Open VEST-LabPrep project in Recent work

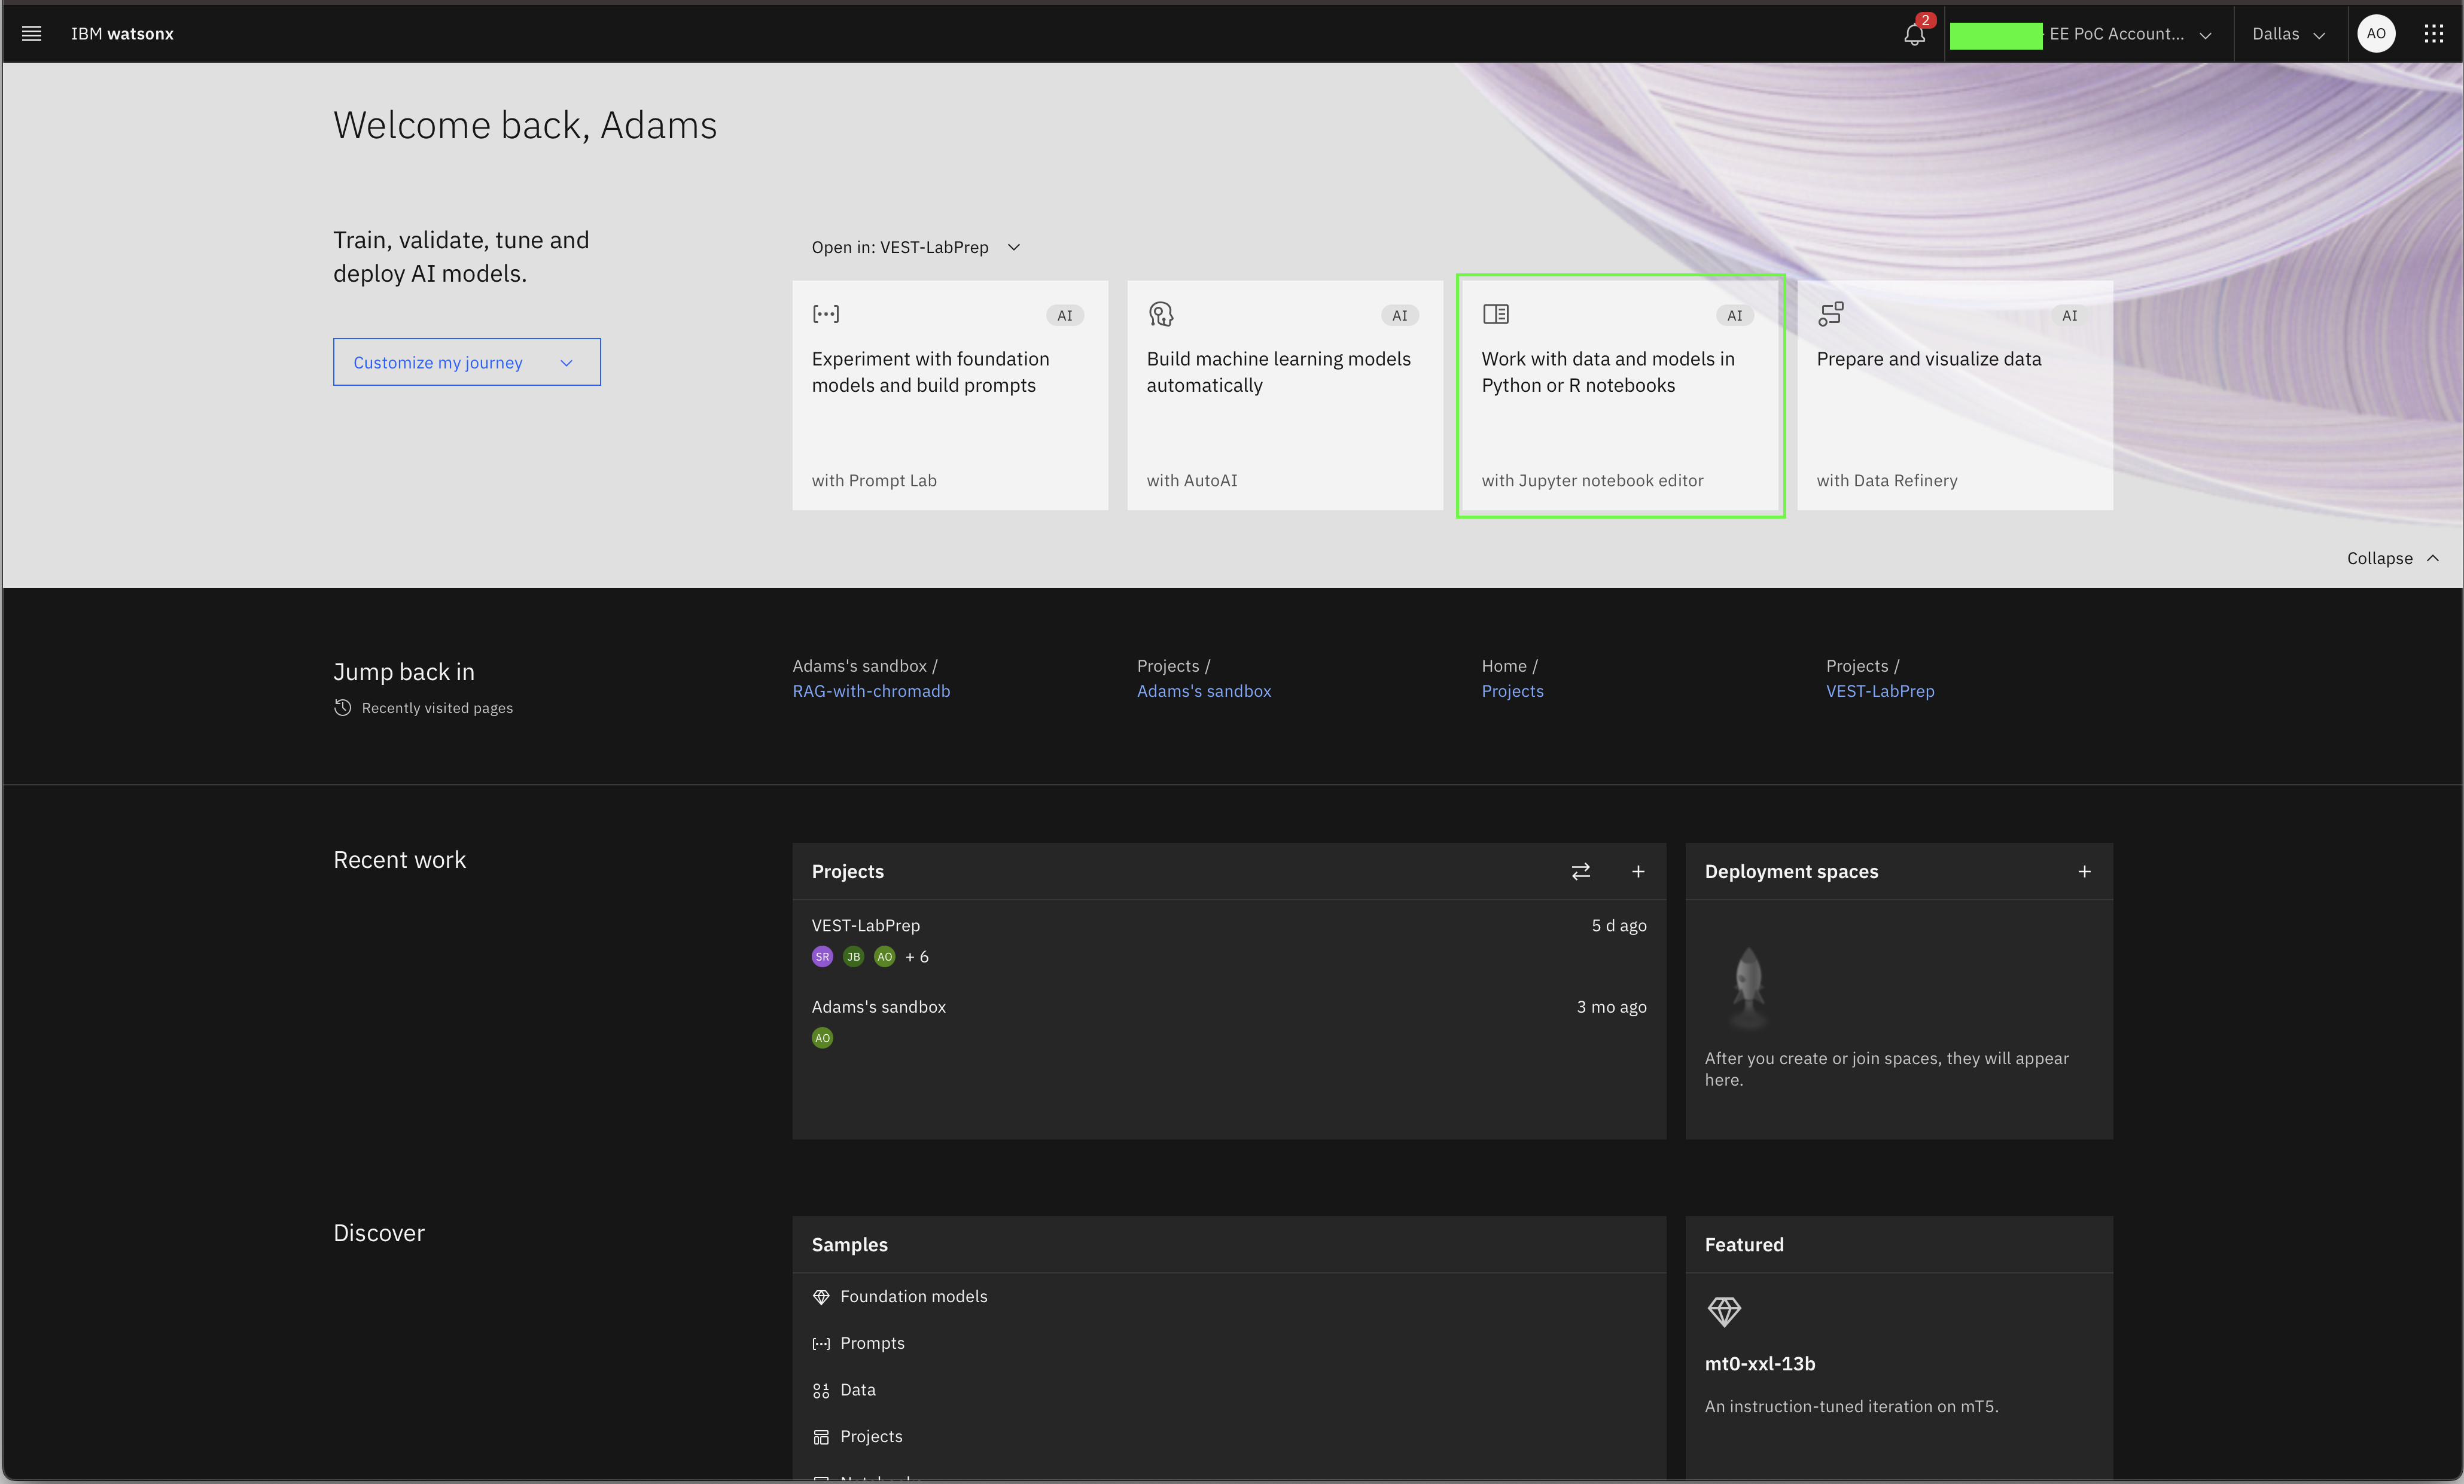point(866,925)
